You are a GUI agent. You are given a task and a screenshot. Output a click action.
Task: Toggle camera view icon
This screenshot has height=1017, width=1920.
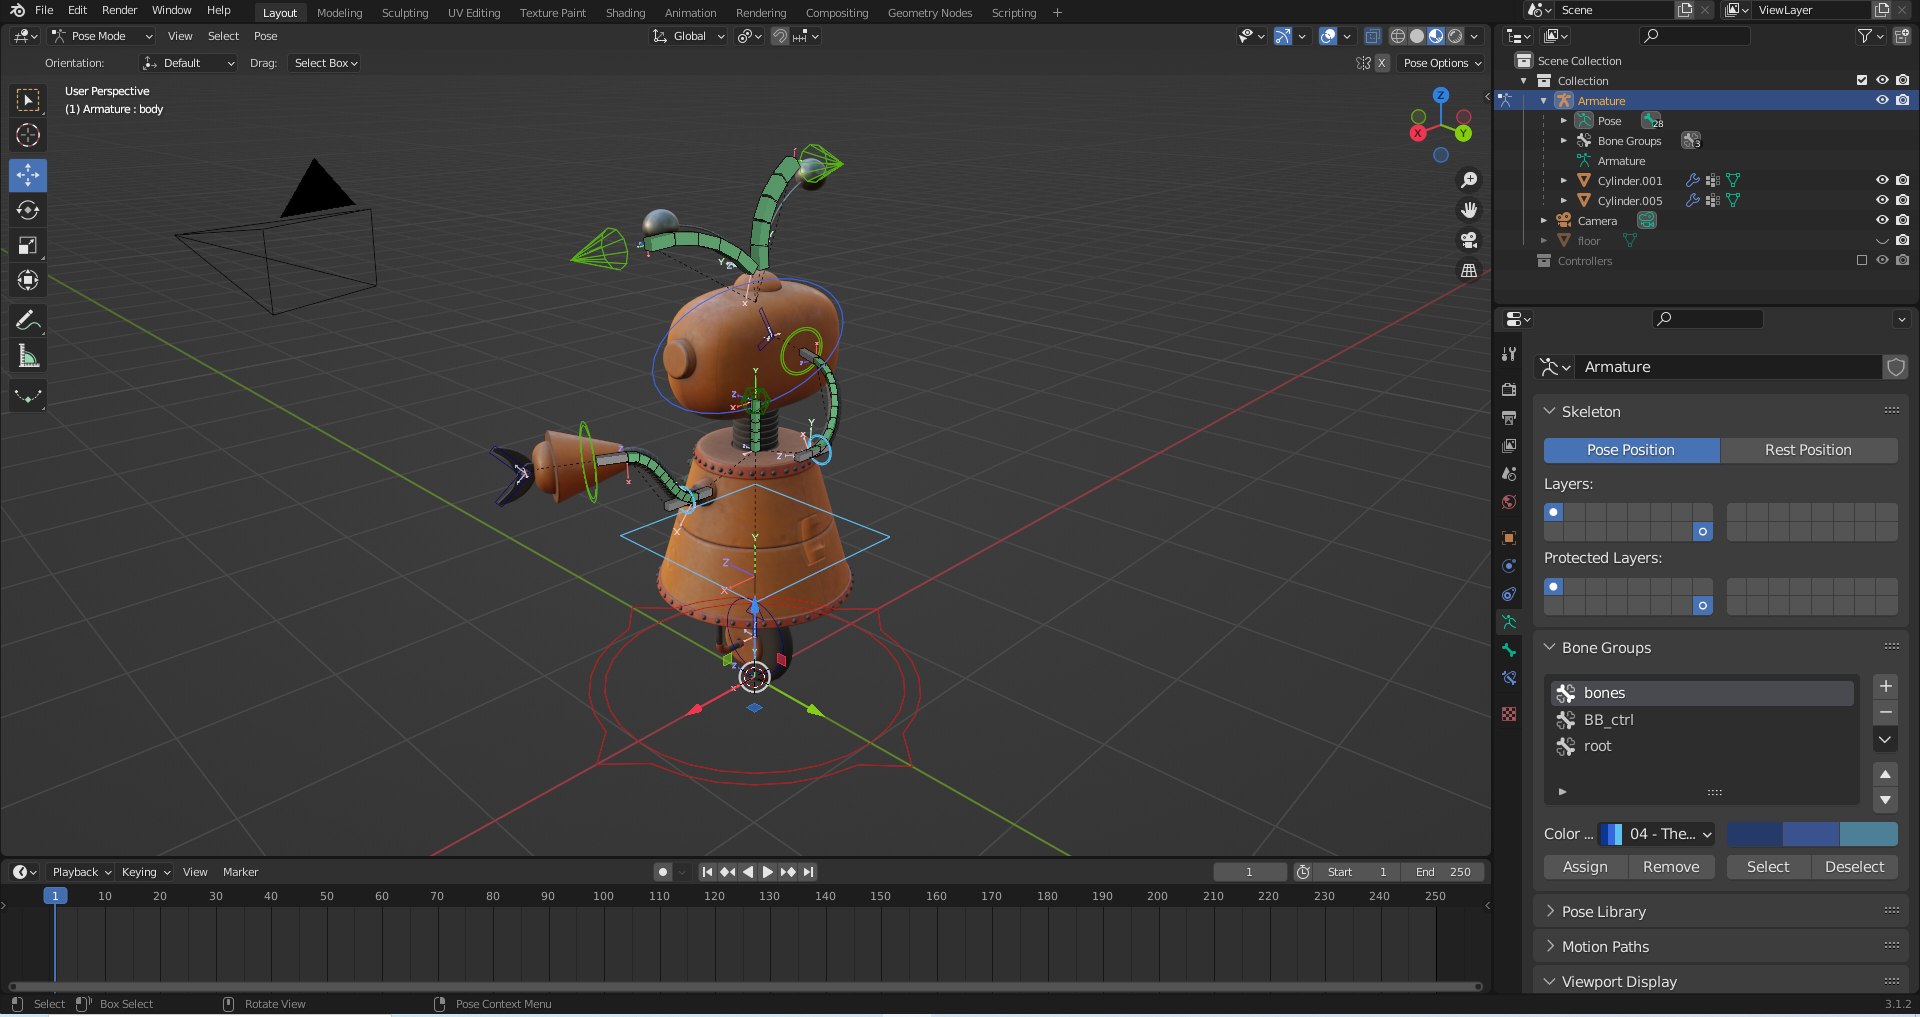pos(1469,240)
